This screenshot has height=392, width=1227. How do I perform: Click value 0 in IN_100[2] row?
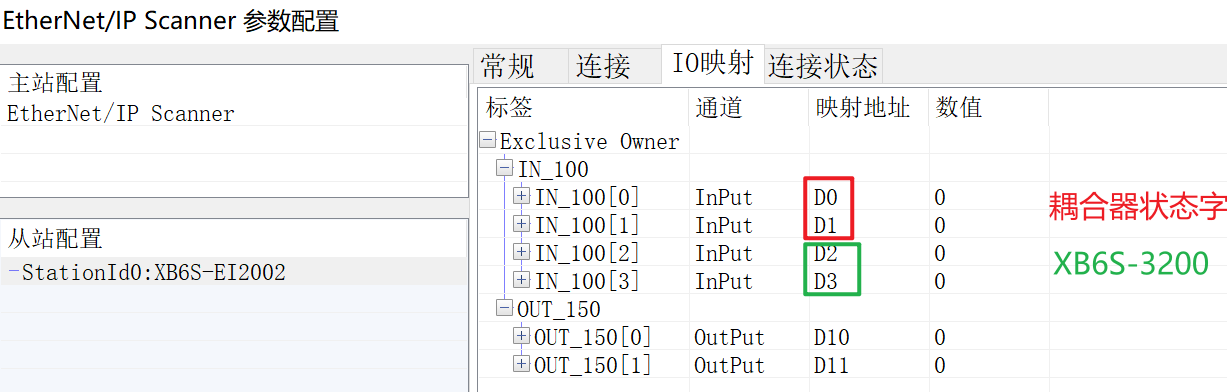coord(940,254)
